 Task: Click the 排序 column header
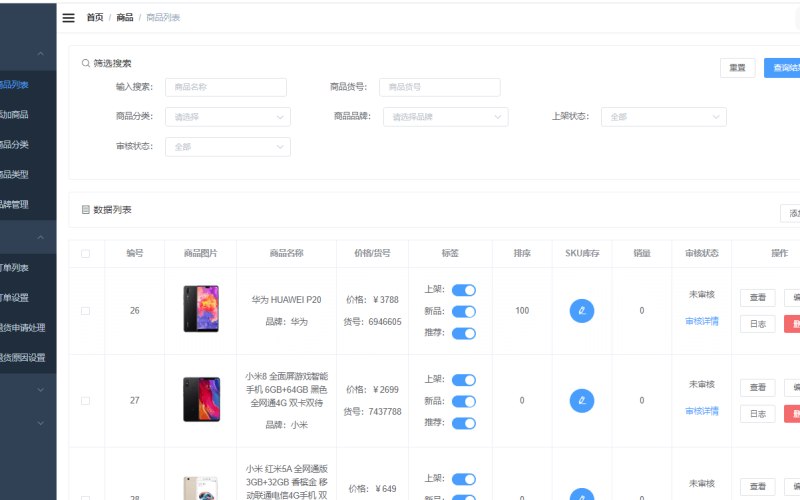pos(522,253)
